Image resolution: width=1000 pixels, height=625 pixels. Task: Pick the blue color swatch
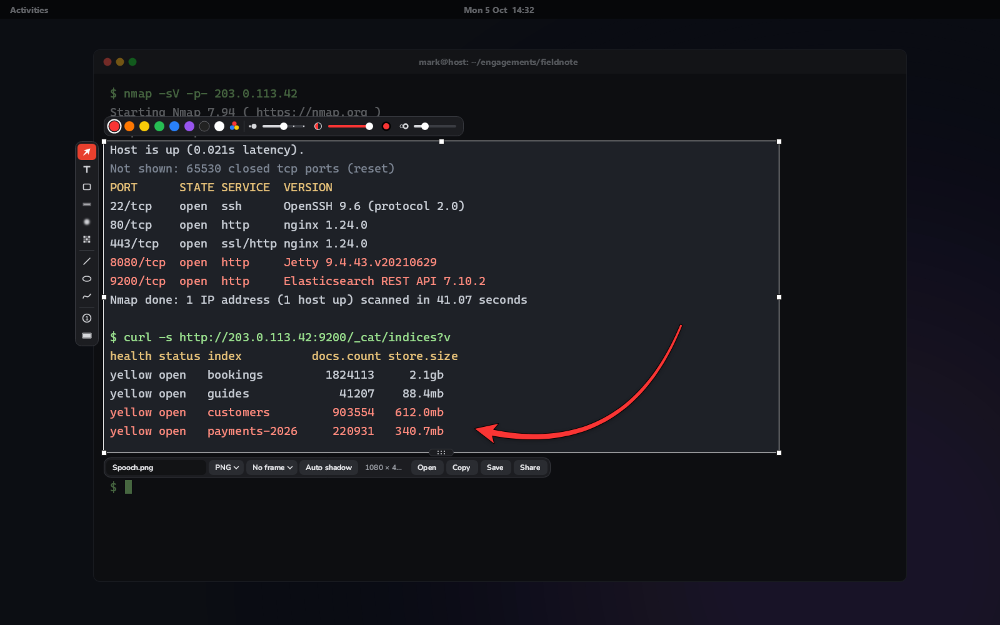(174, 126)
